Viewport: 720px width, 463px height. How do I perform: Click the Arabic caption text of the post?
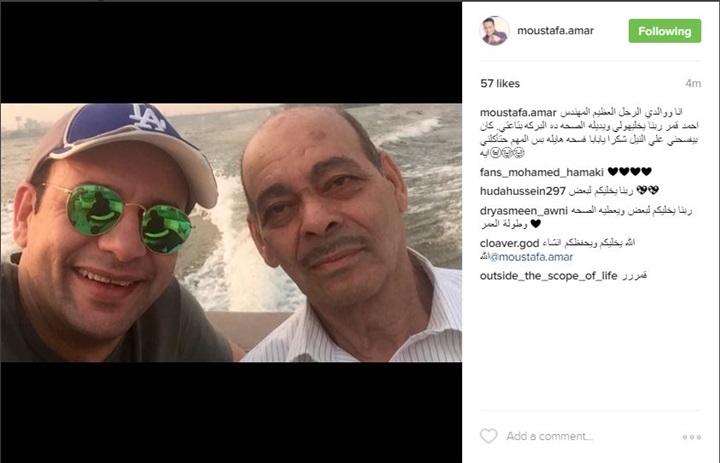click(590, 133)
